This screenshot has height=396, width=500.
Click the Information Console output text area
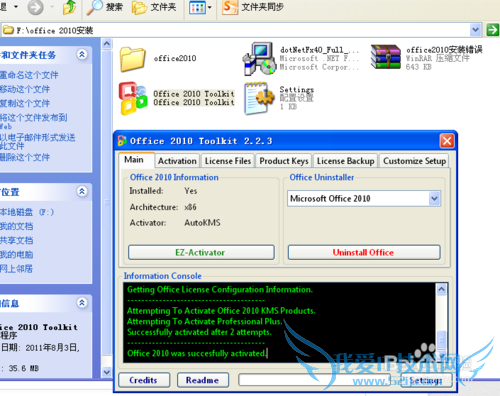(279, 323)
